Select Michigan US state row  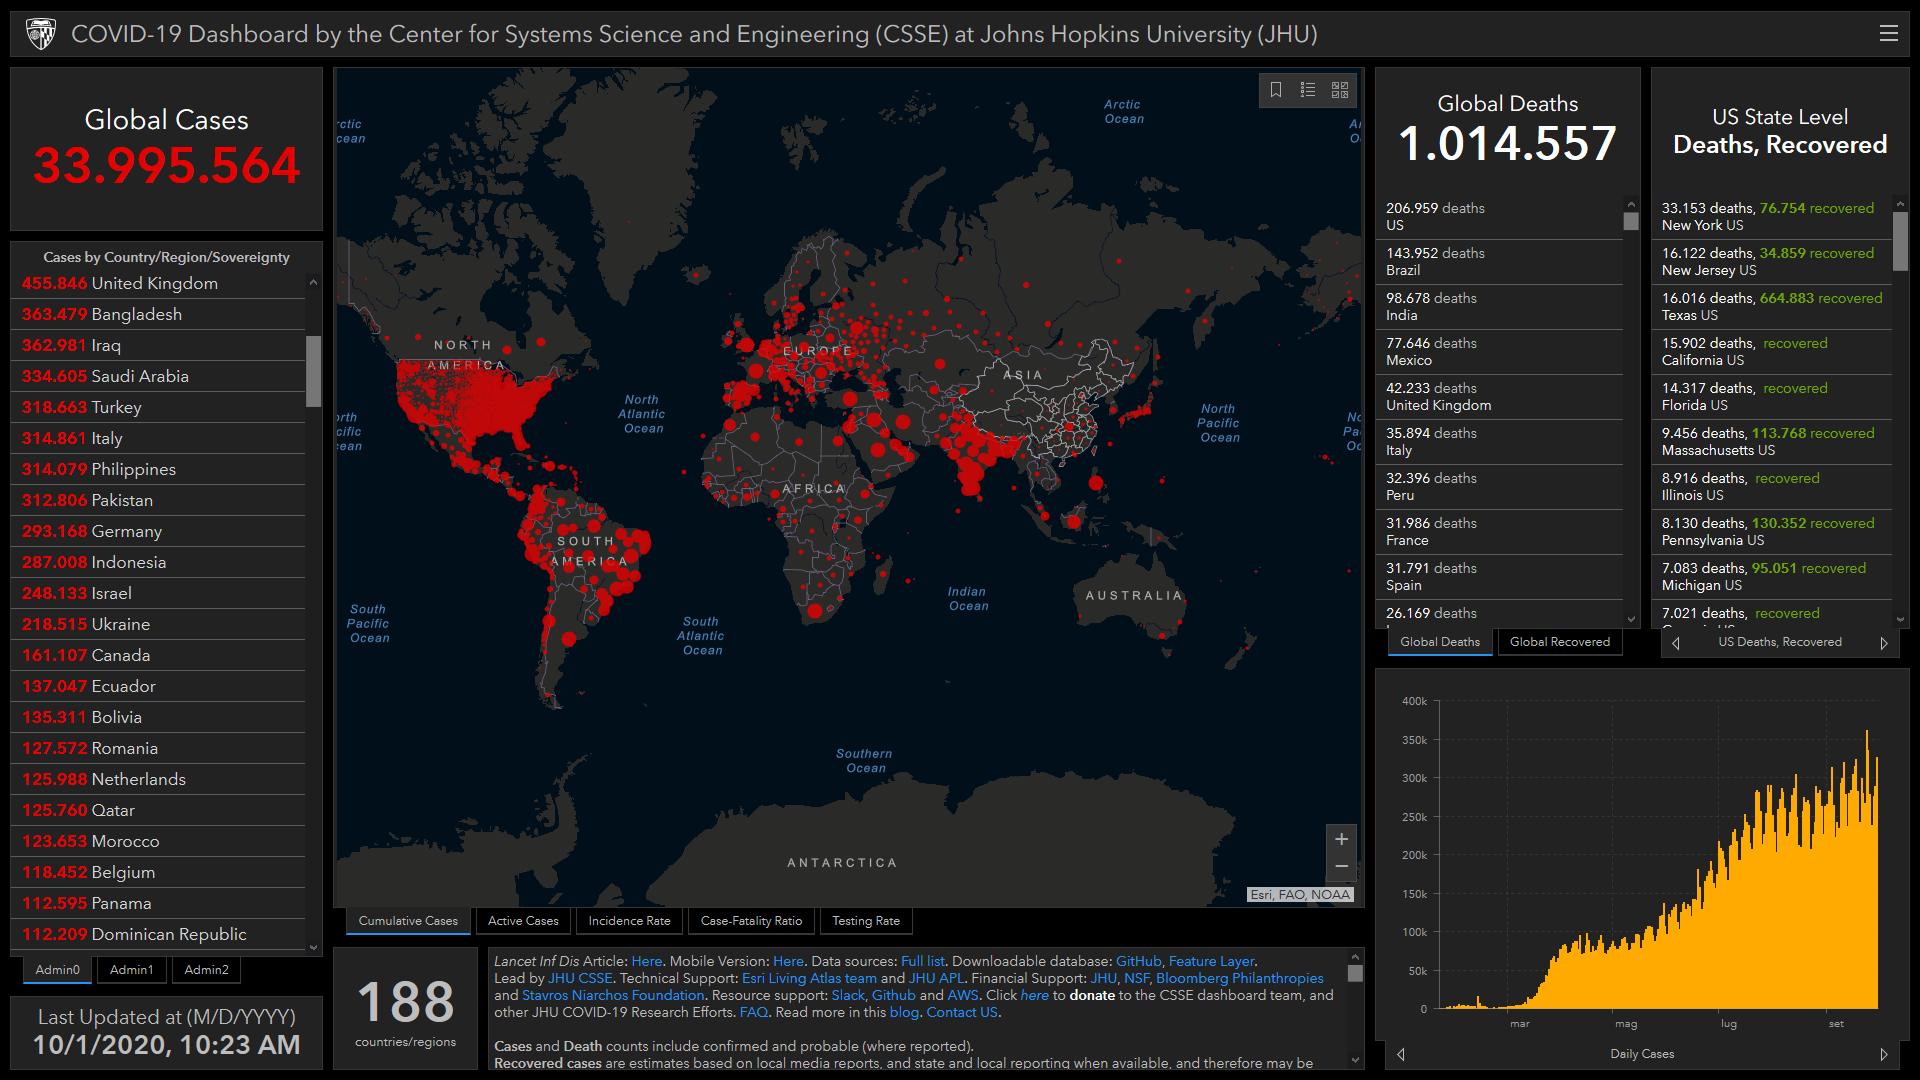(x=1772, y=577)
